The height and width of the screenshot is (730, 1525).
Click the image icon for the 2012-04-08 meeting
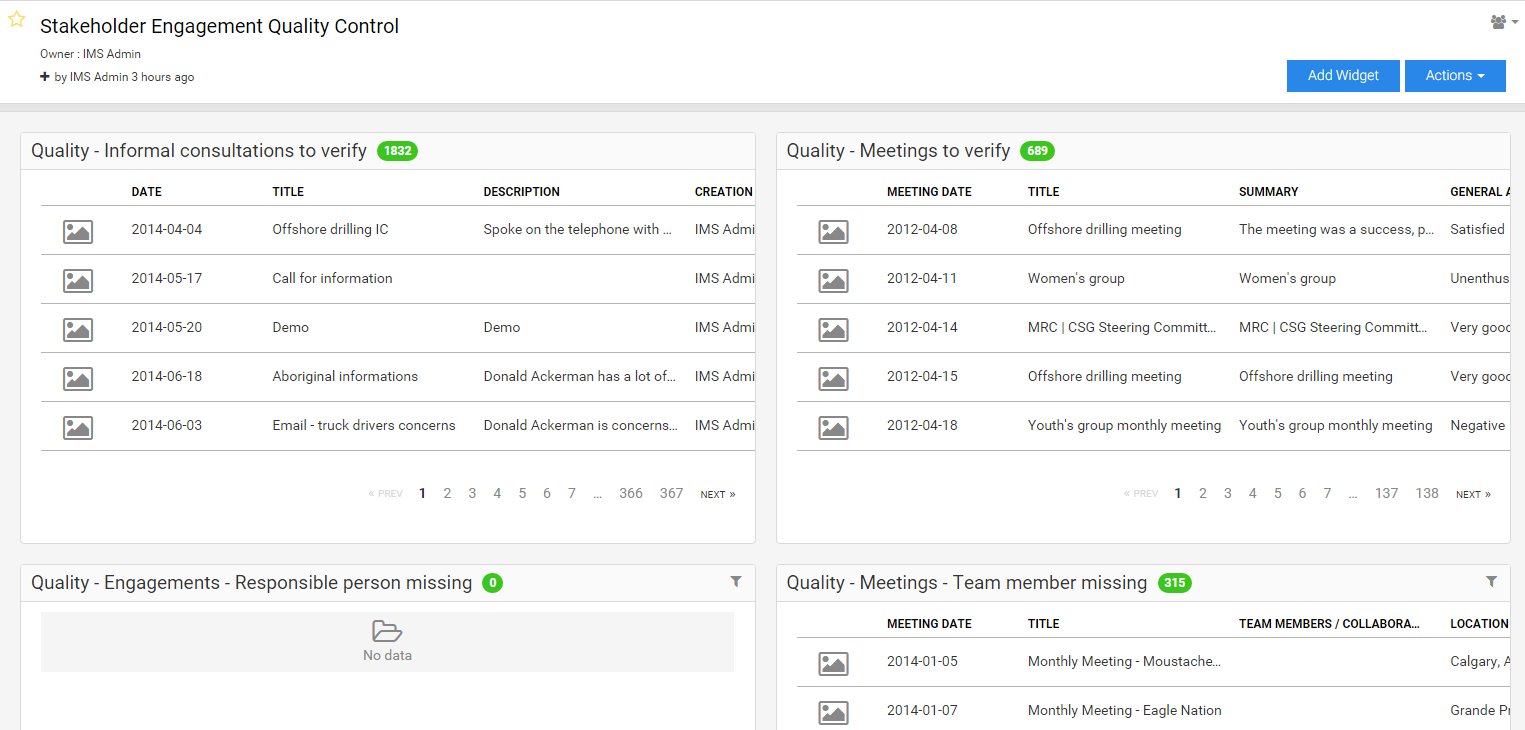834,232
